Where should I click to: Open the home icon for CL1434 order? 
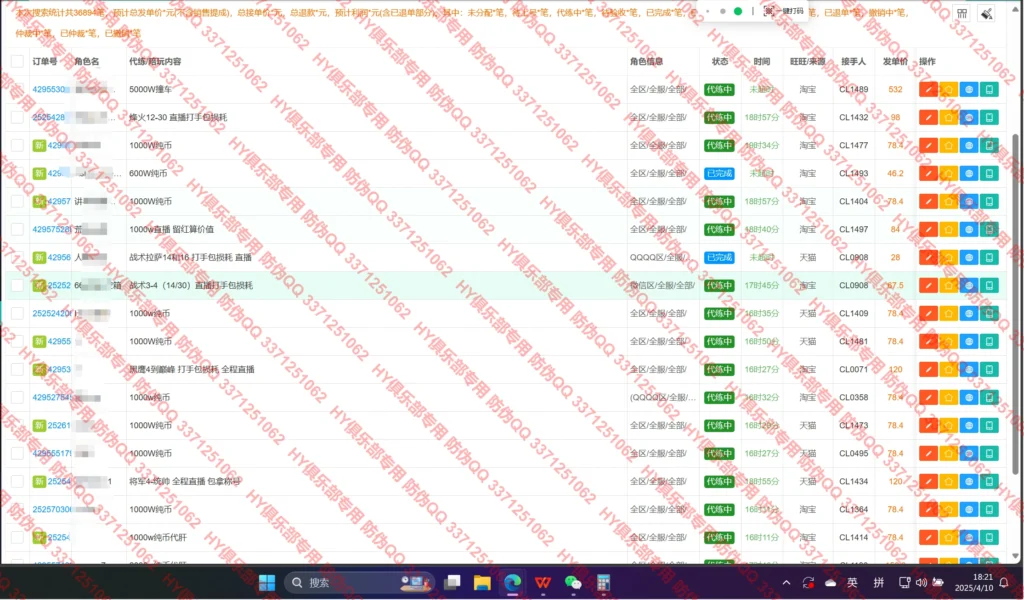pyautogui.click(x=948, y=482)
